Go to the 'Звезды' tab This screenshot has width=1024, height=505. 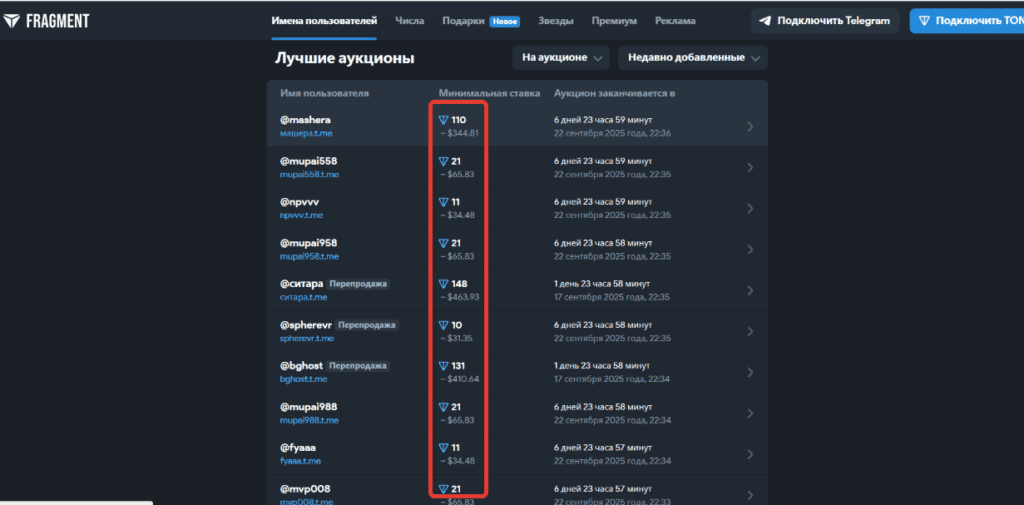(x=558, y=21)
